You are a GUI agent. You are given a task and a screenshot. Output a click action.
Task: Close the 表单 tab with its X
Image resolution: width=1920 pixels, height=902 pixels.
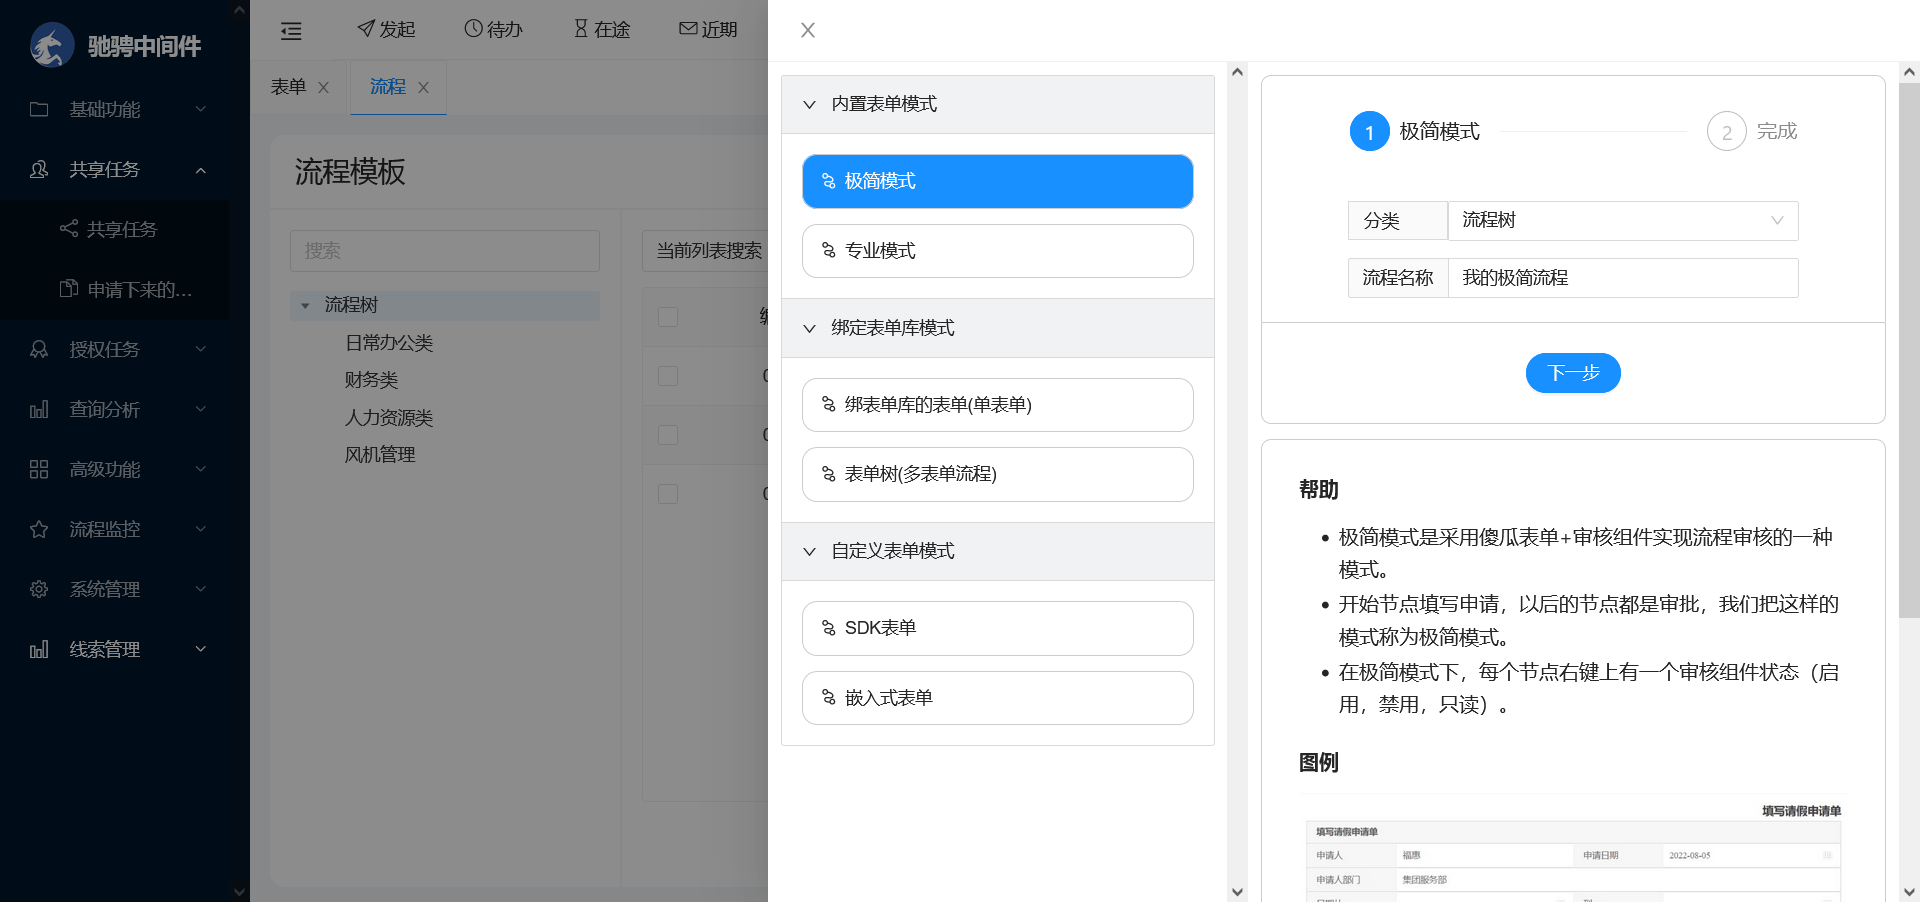click(x=323, y=88)
